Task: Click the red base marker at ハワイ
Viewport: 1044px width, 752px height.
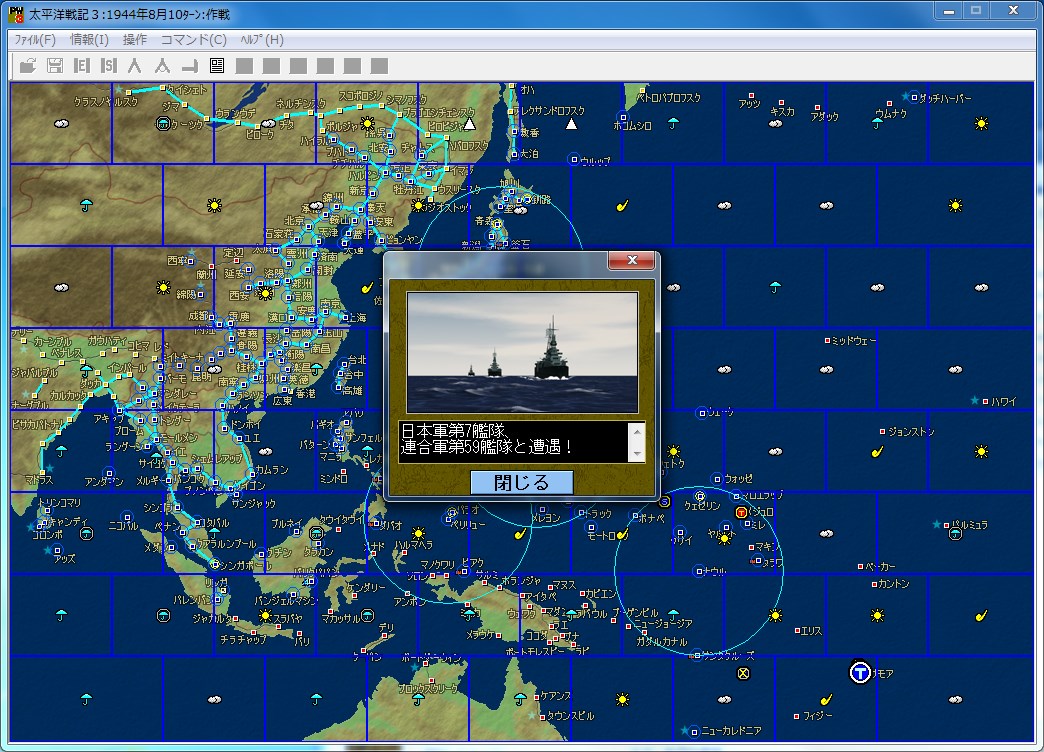Action: click(985, 401)
